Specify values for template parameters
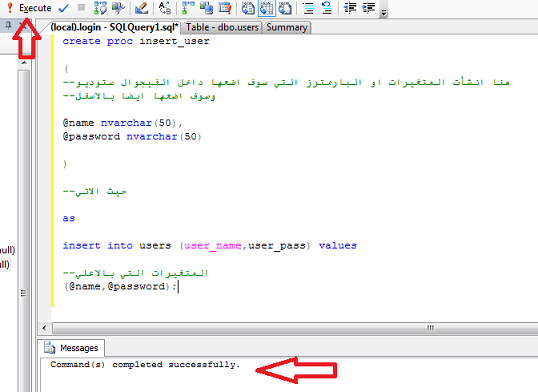Screen dimensions: 538x392 (165, 8)
